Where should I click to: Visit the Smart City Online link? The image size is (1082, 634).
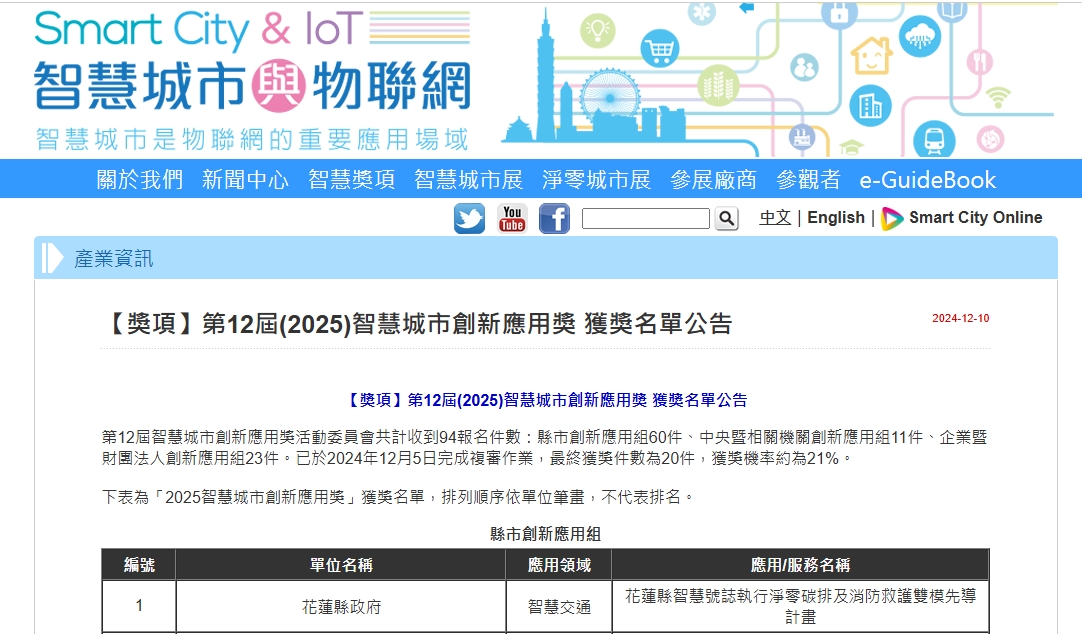962,218
